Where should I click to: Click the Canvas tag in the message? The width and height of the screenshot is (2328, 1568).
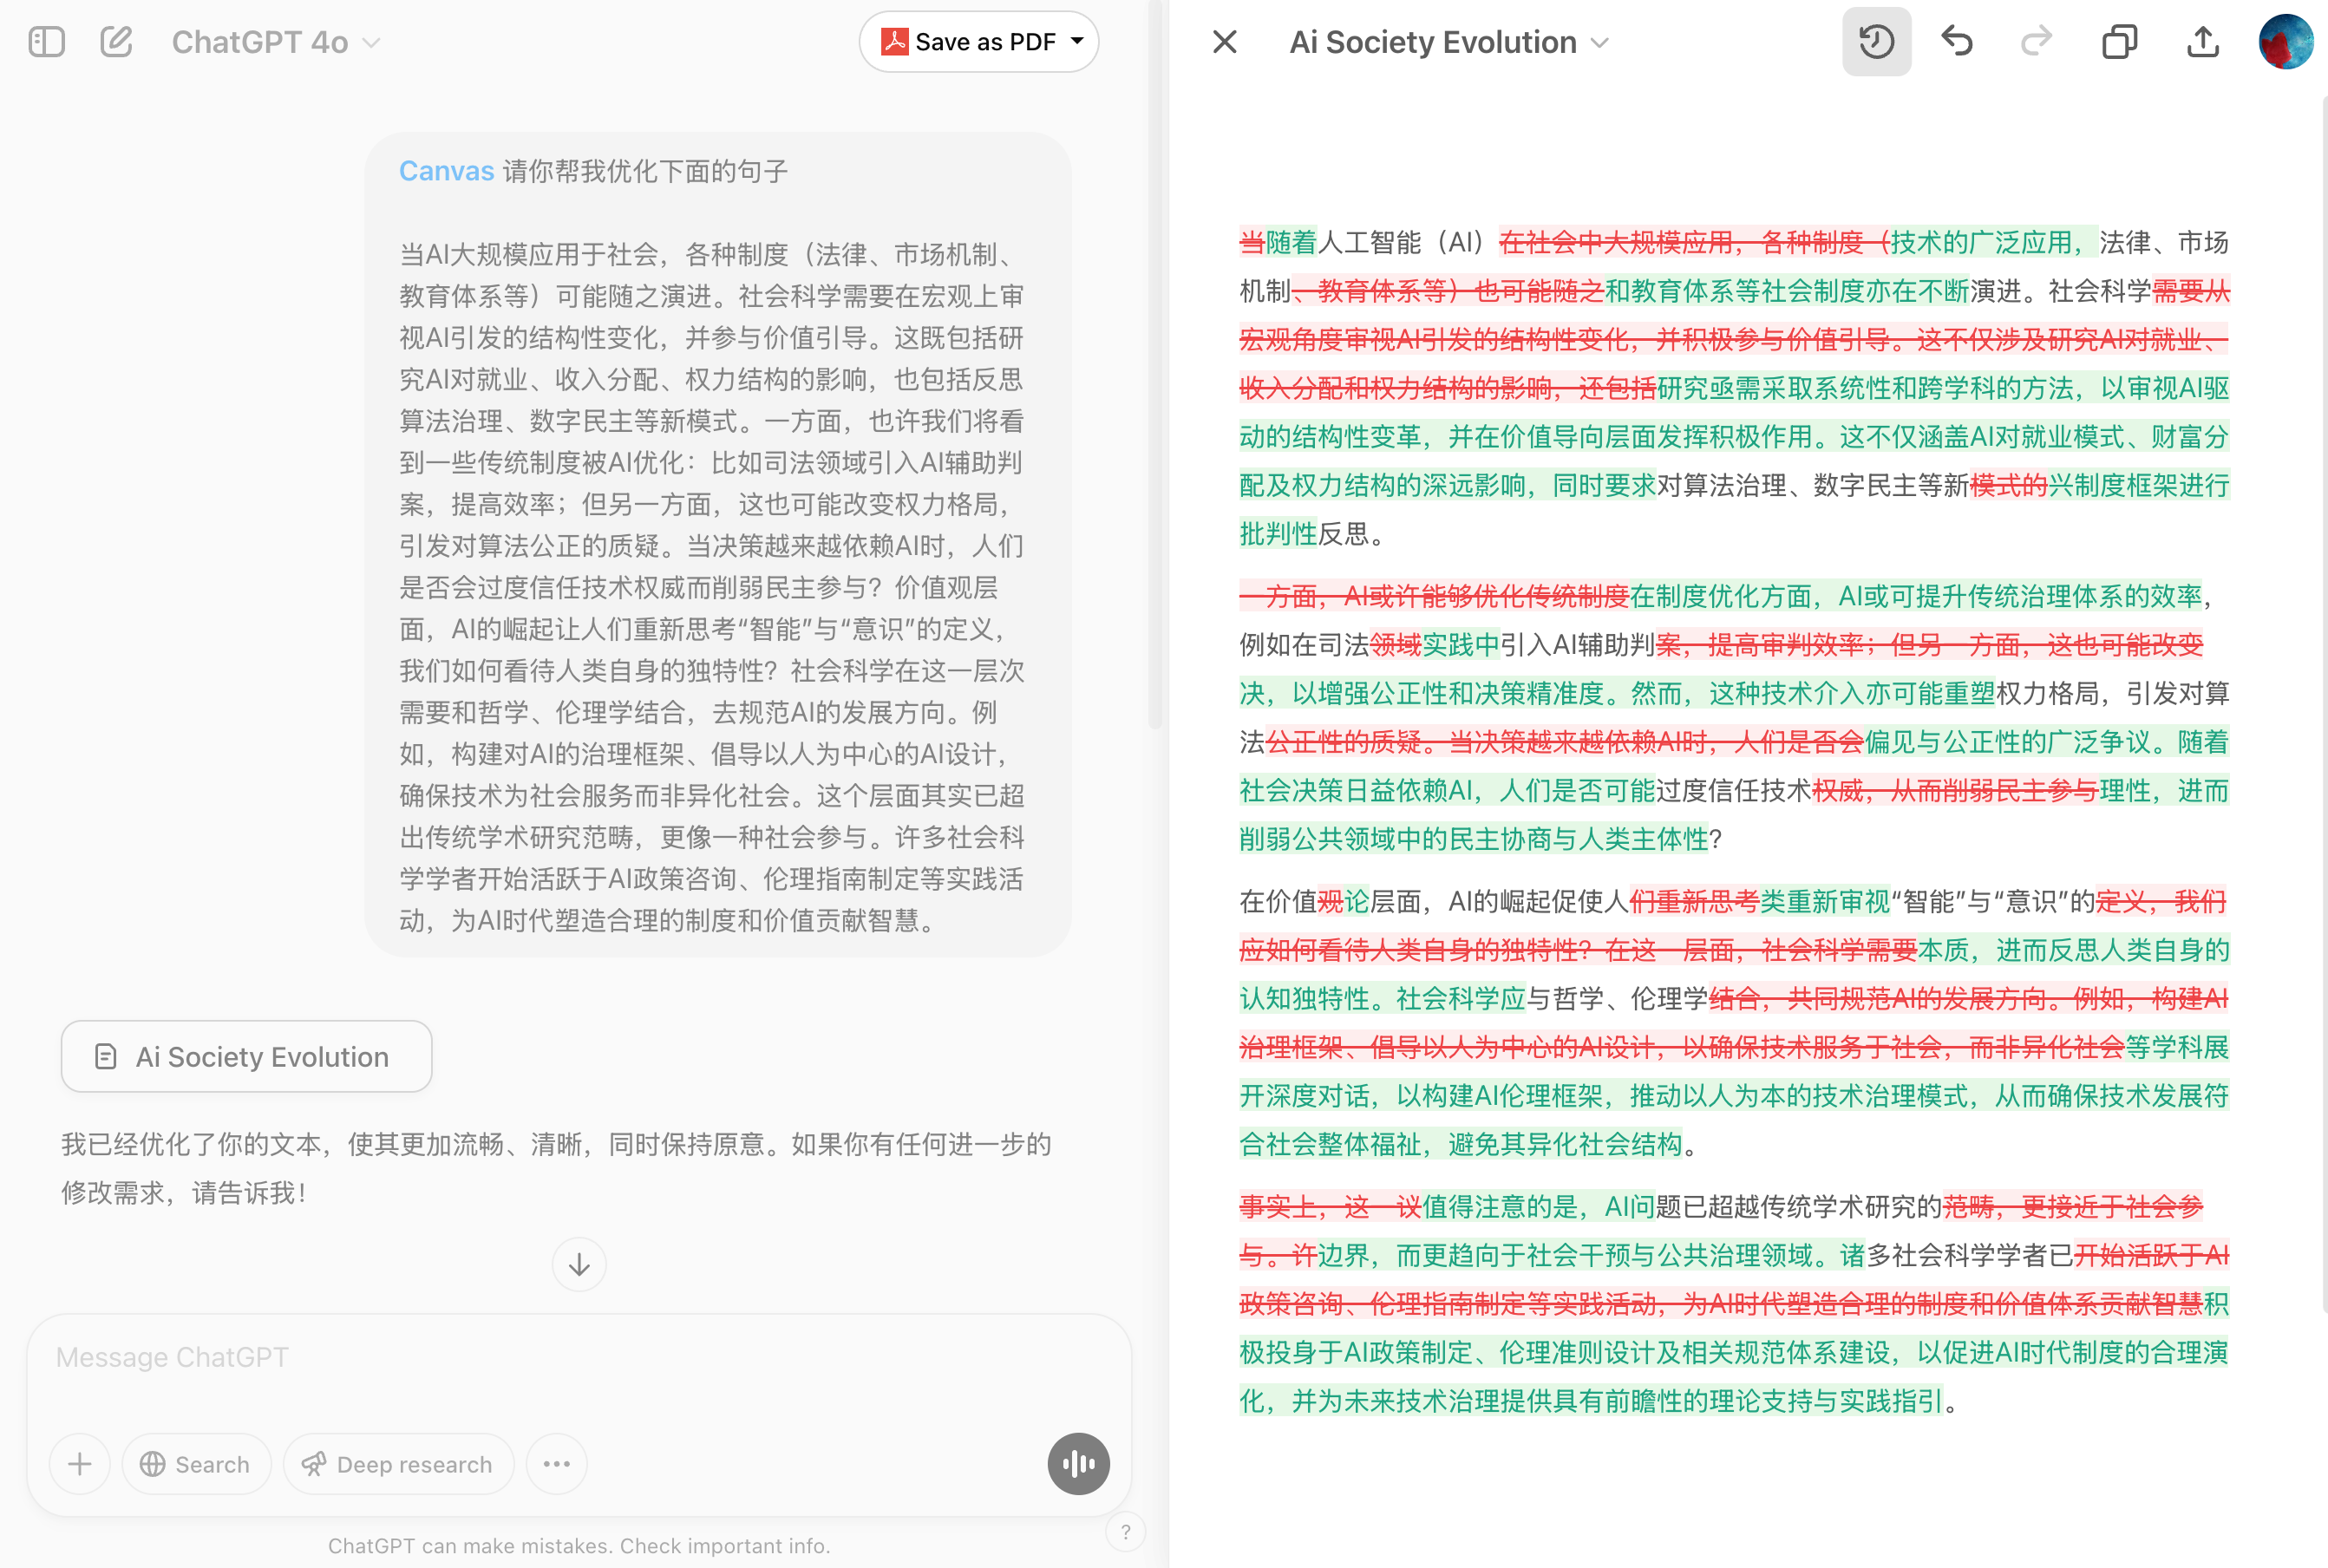tap(446, 171)
